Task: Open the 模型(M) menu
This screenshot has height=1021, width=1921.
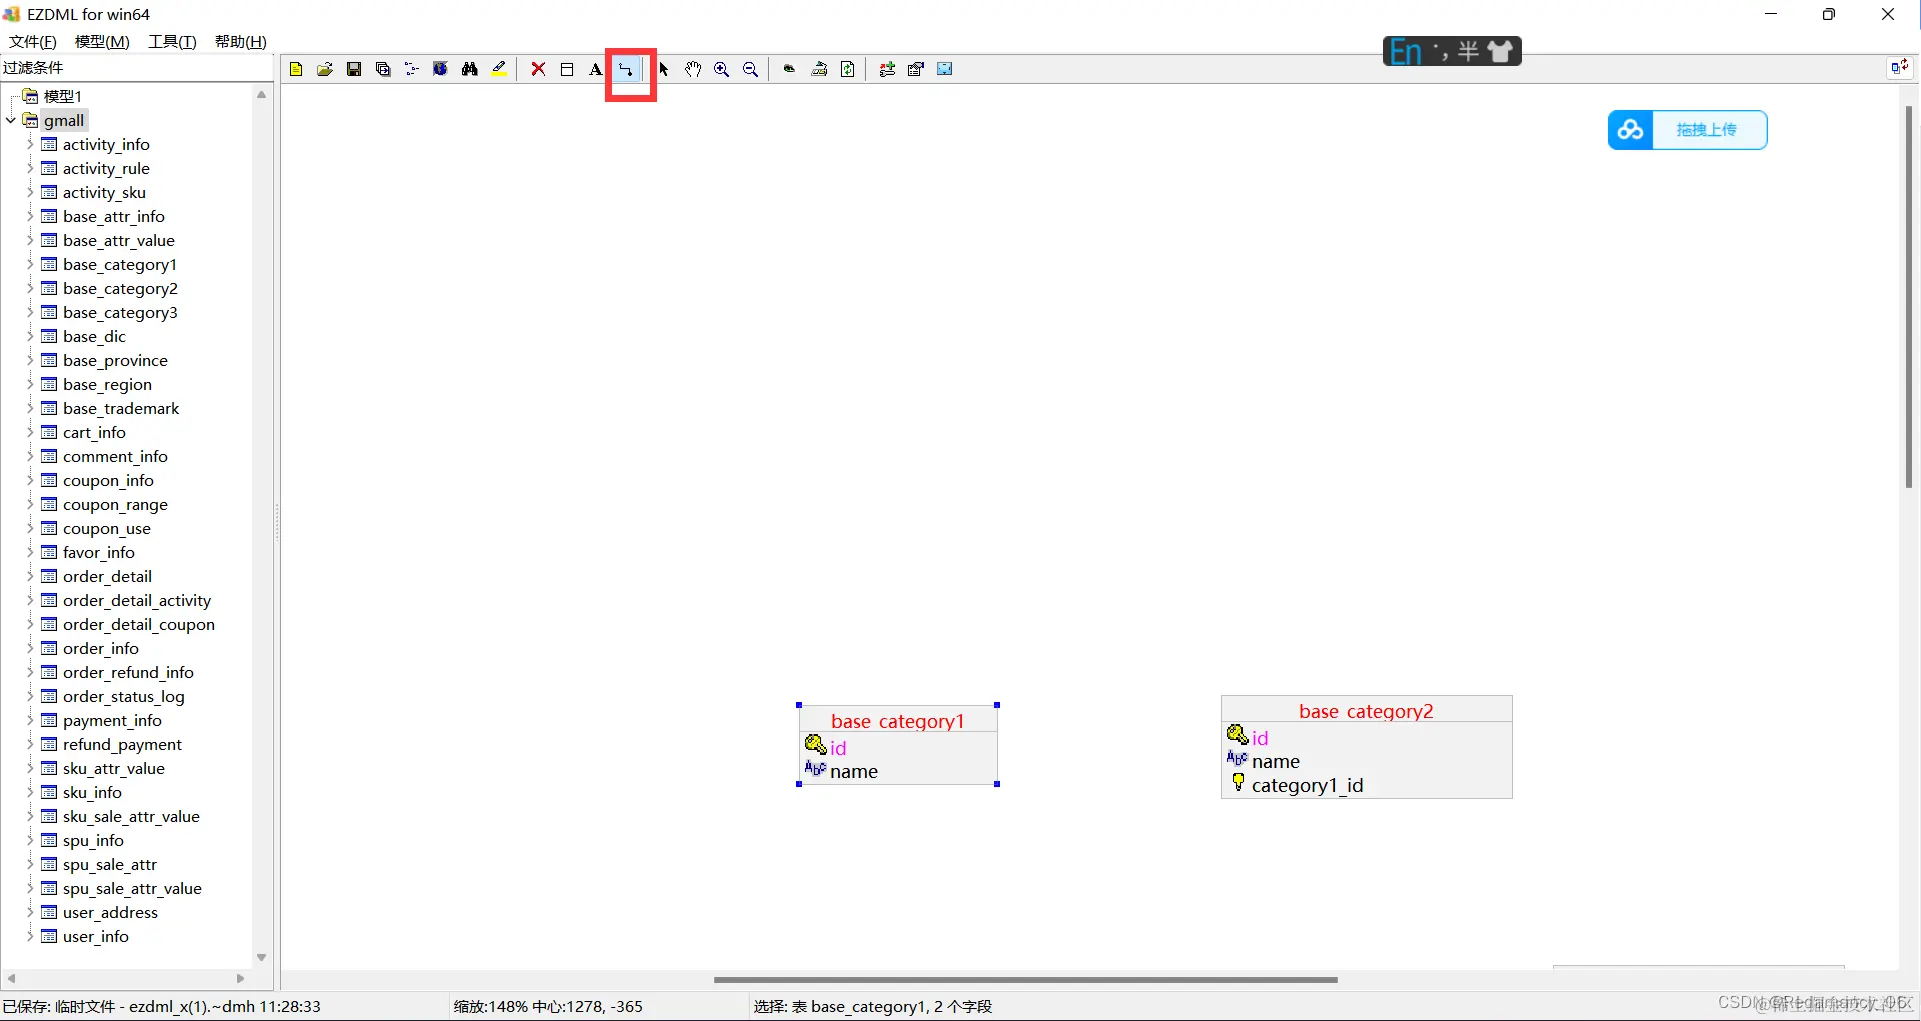Action: pos(102,41)
